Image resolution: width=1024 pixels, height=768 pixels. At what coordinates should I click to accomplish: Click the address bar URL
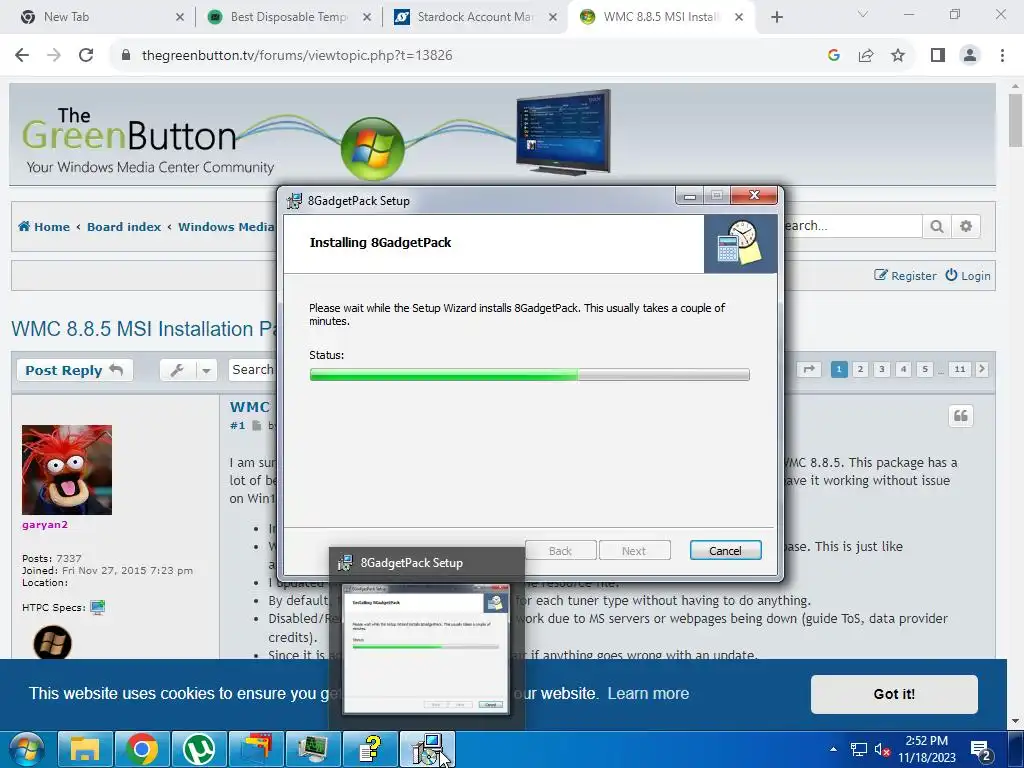click(x=297, y=56)
